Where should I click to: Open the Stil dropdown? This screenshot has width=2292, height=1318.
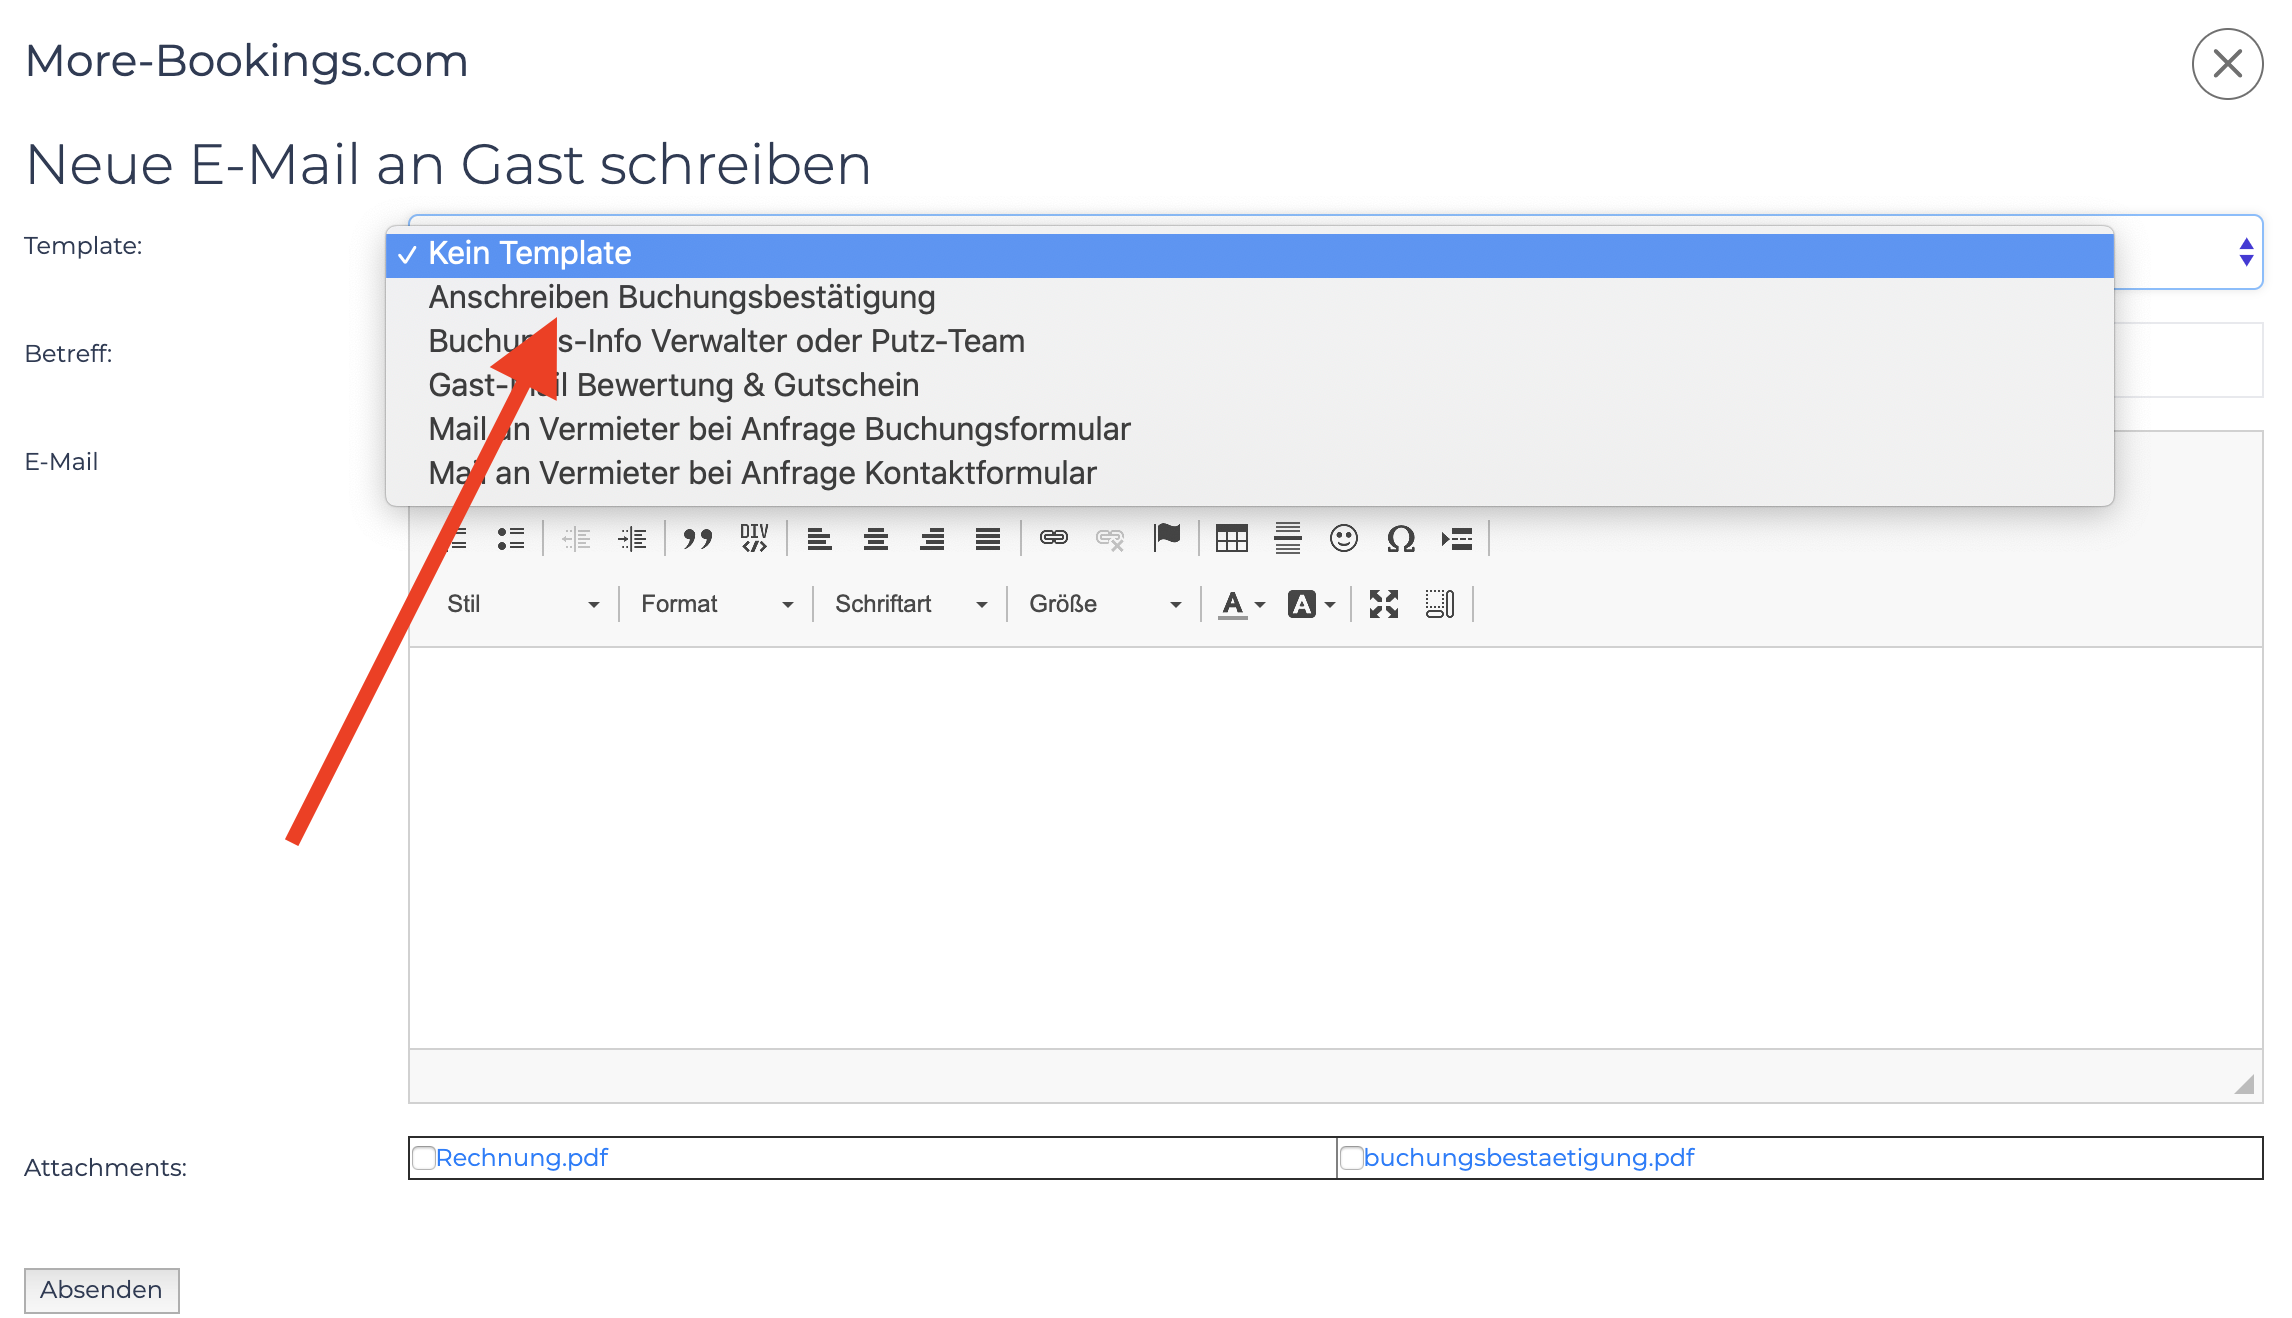[522, 604]
